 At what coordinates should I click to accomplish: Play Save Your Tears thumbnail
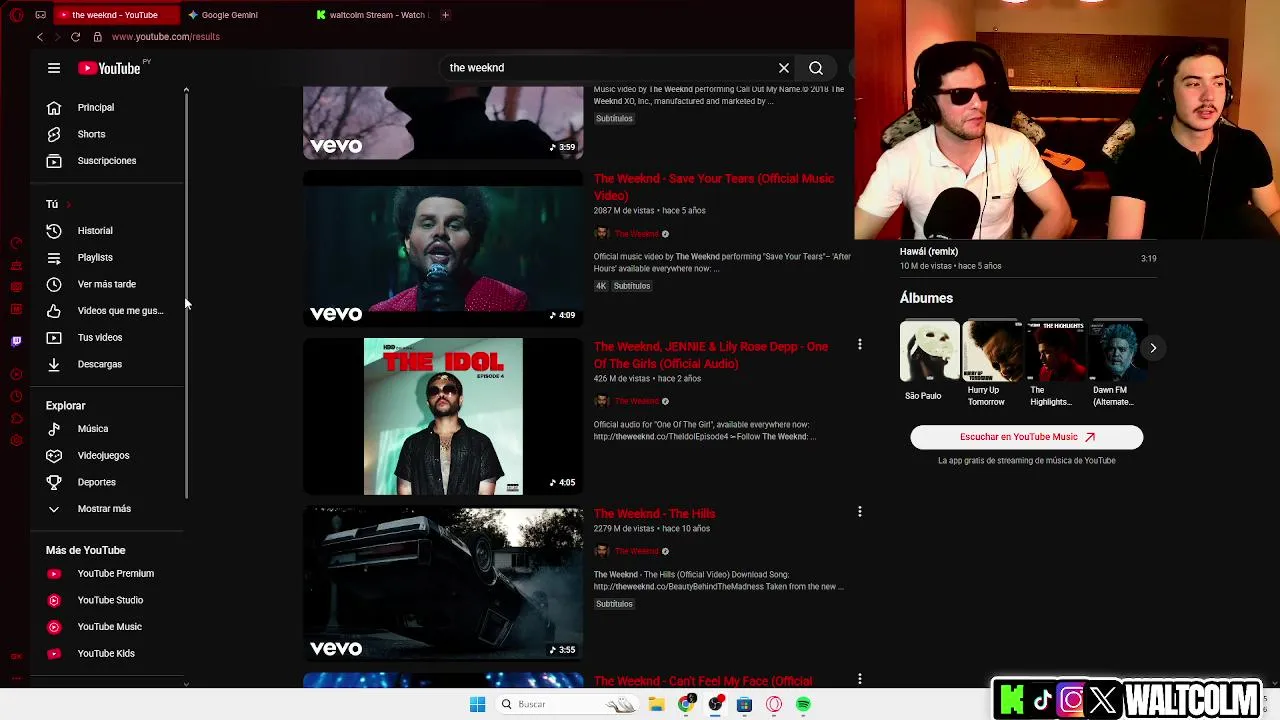pyautogui.click(x=443, y=248)
